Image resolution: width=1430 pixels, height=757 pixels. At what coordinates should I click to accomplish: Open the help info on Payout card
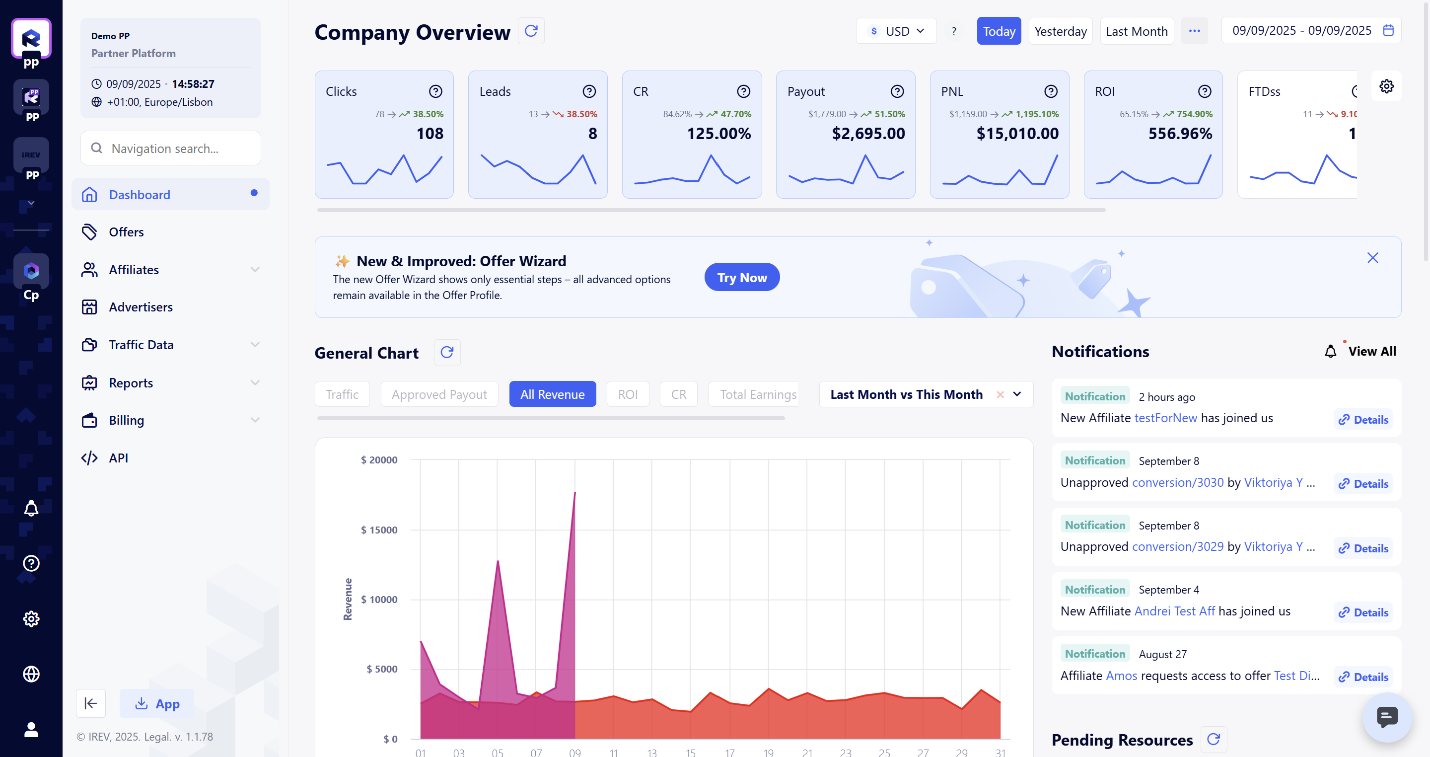click(x=898, y=91)
